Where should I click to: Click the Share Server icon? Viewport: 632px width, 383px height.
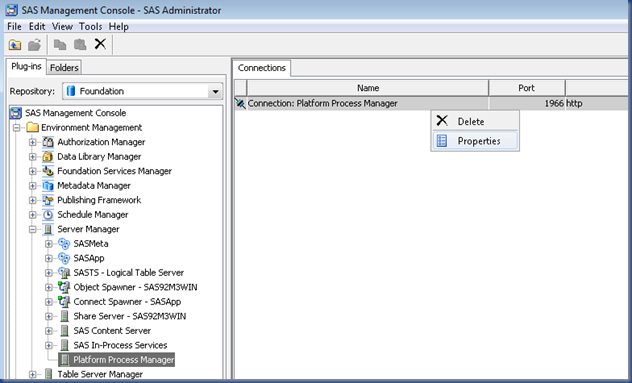pos(64,316)
